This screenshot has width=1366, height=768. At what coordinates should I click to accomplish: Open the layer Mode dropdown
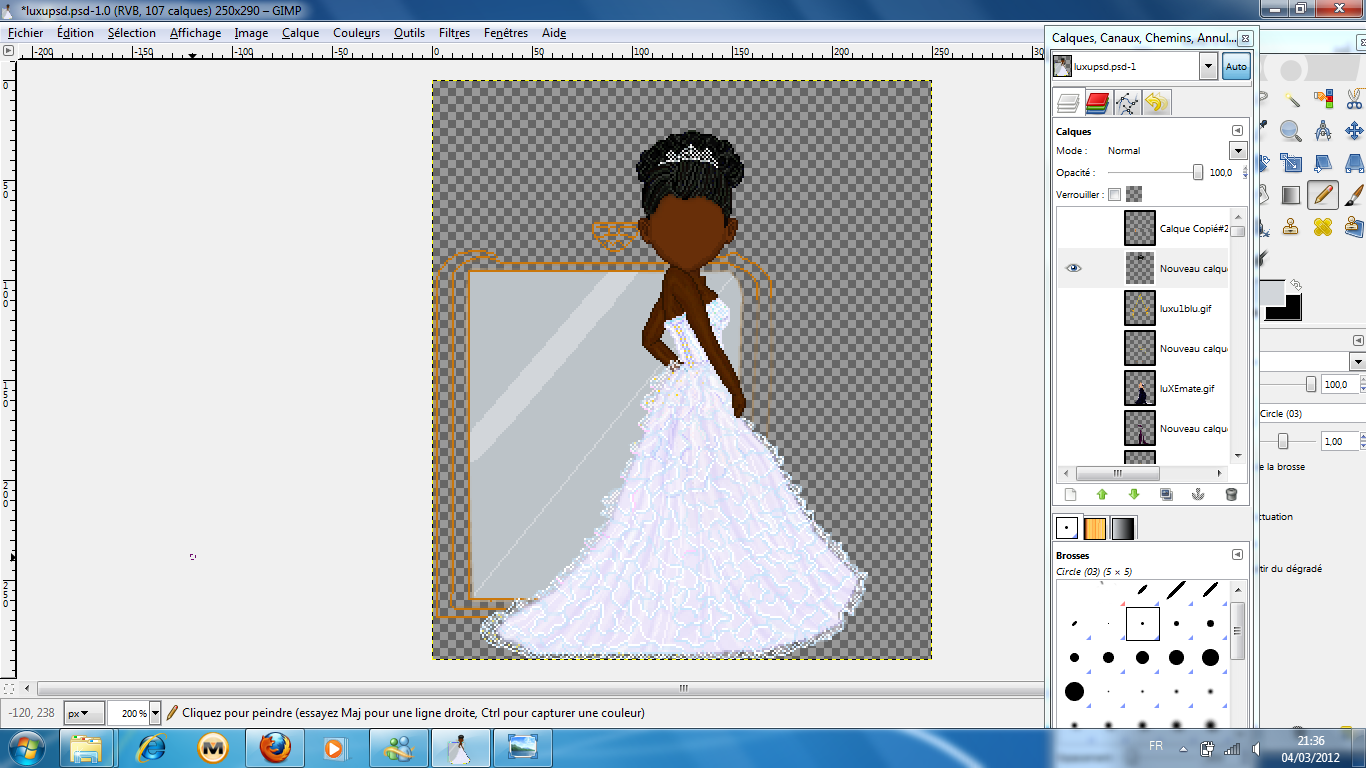(x=1238, y=151)
